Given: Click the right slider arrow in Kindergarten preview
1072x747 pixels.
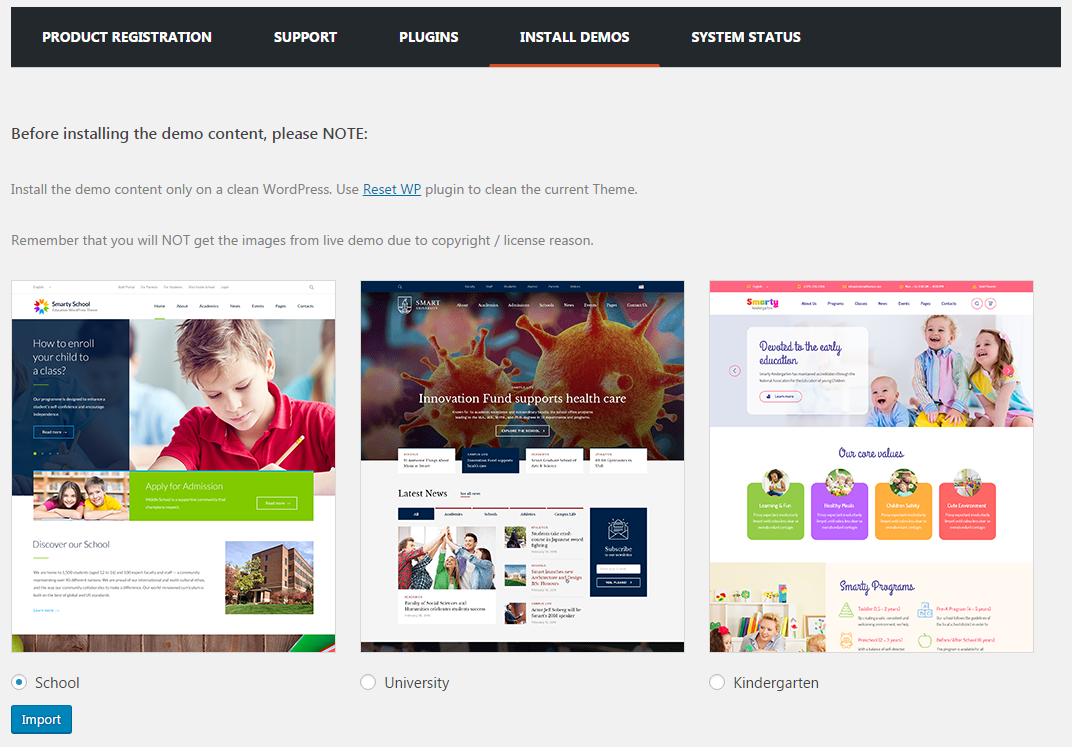Looking at the screenshot, I should (x=1008, y=370).
